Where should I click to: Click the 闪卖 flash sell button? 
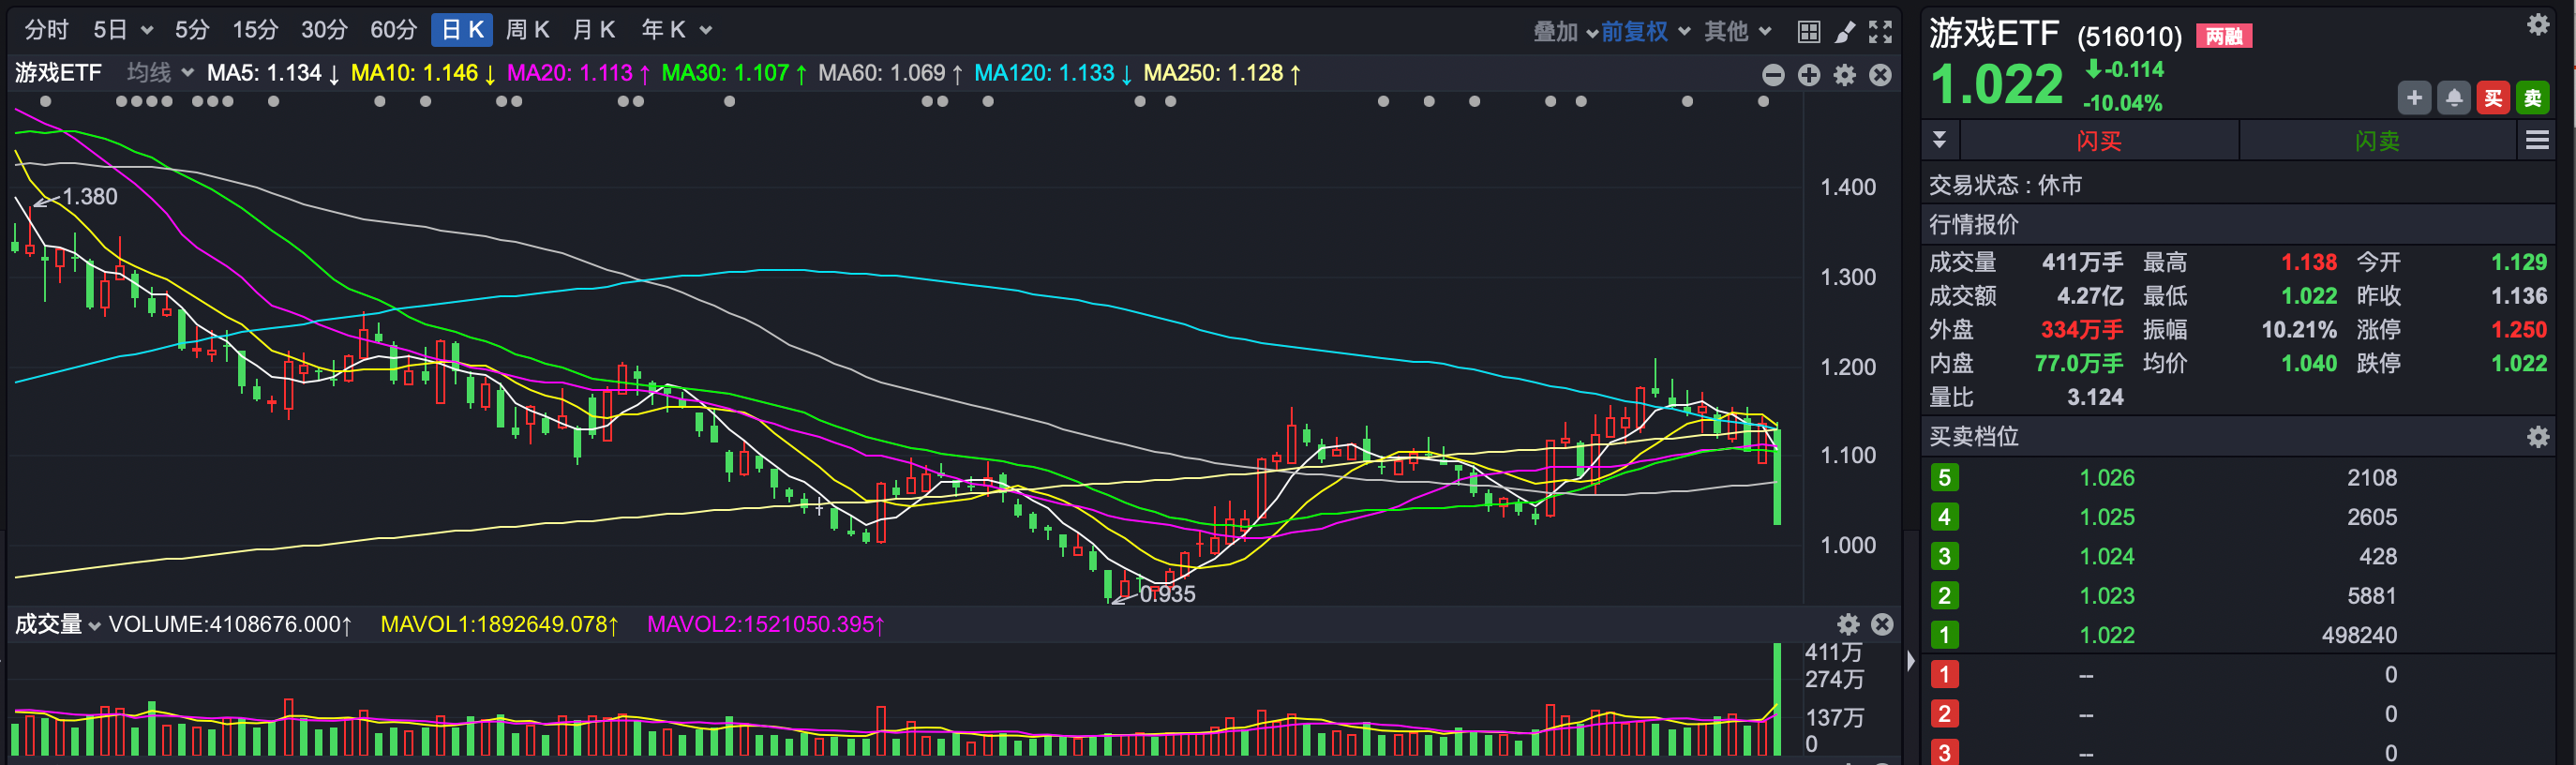click(x=2377, y=141)
